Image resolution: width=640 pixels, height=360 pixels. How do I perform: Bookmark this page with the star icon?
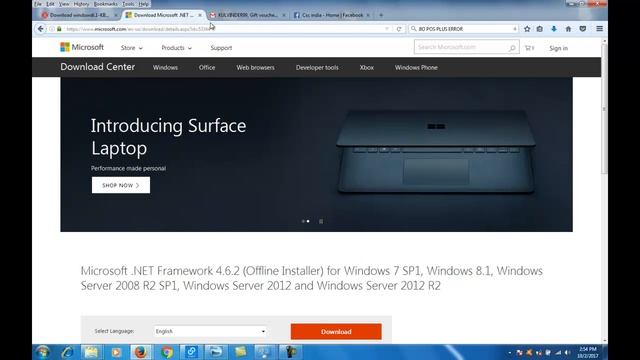(527, 29)
